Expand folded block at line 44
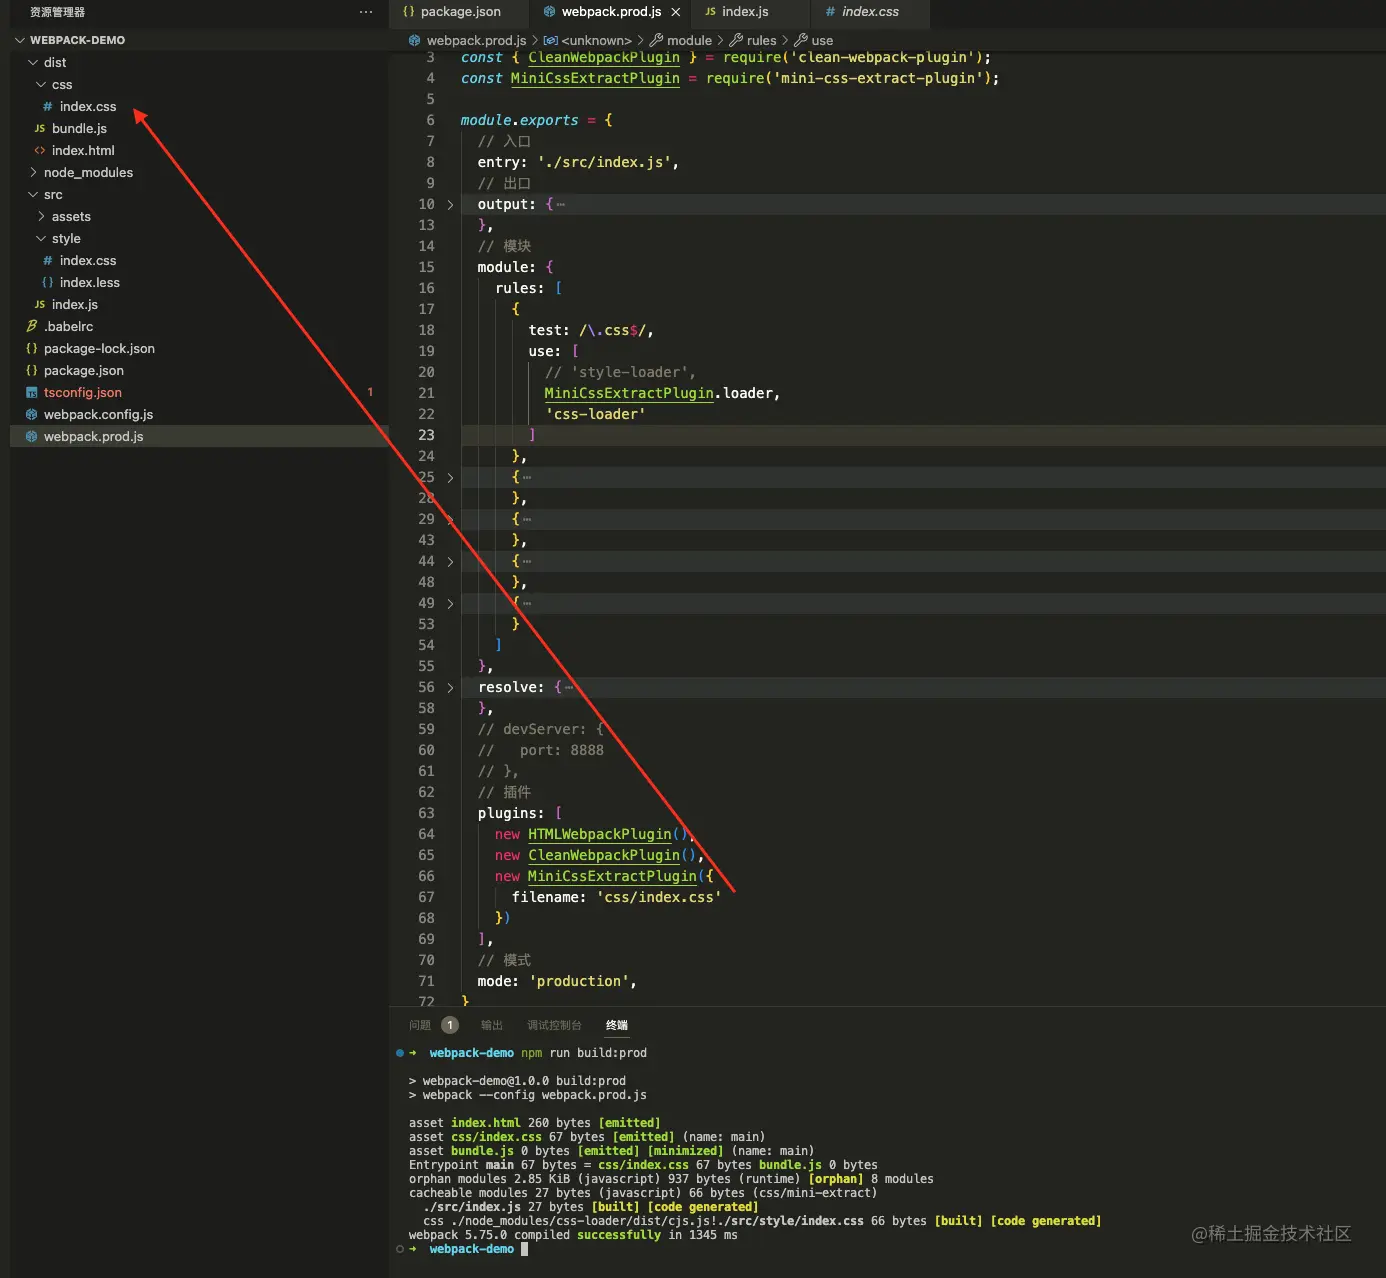The image size is (1386, 1278). (450, 561)
